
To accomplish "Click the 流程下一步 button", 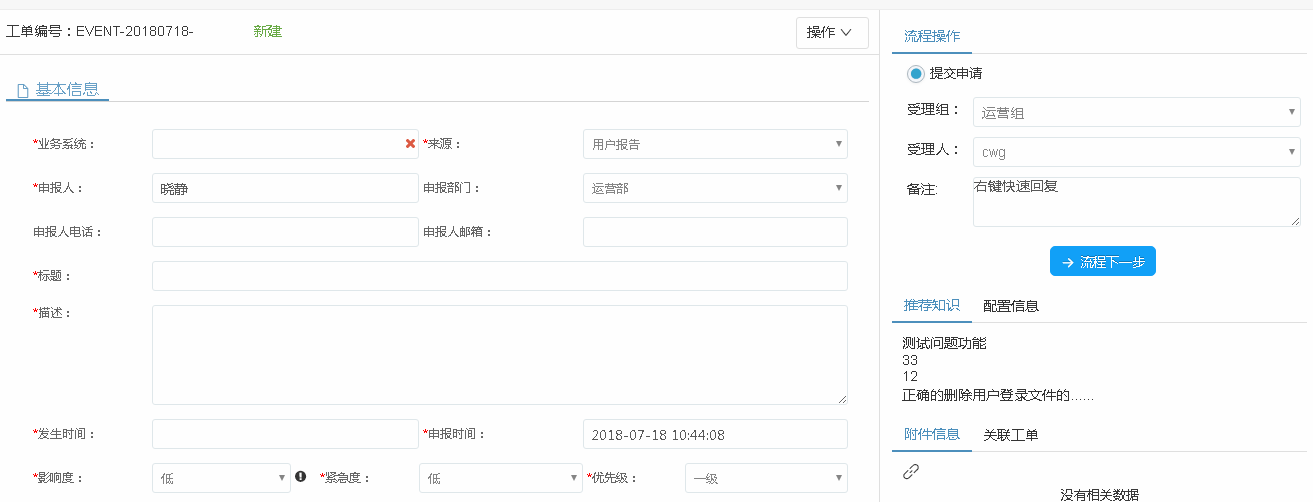I will pos(1102,261).
